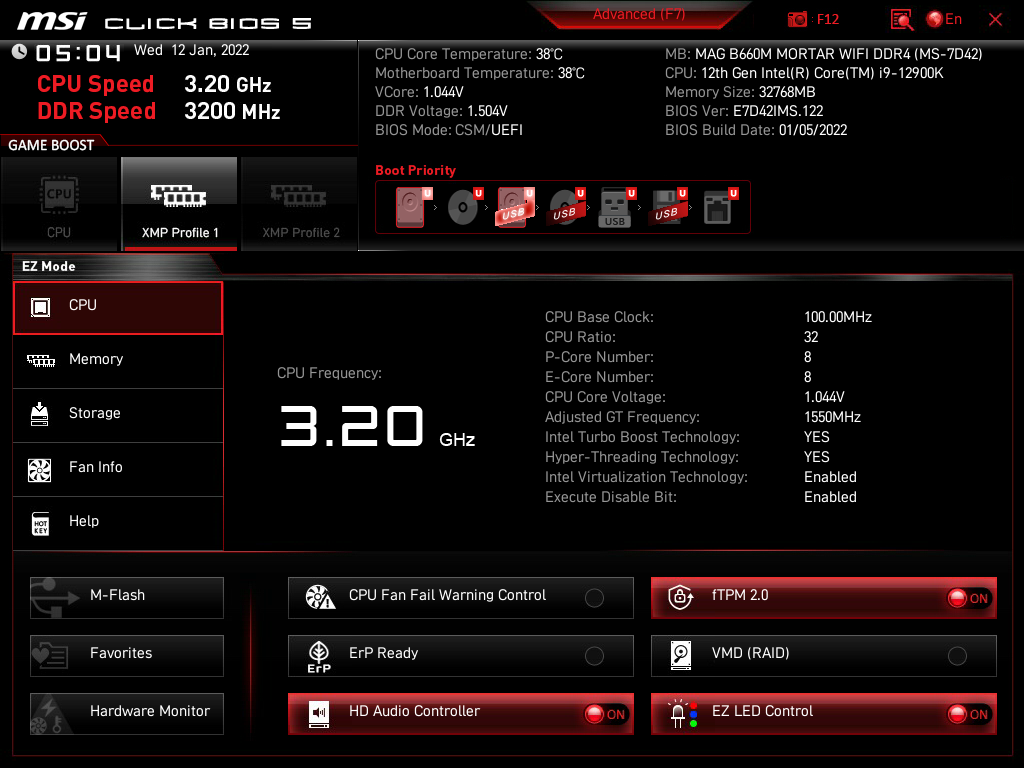1024x768 pixels.
Task: Open the Memory section in sidebar
Action: (x=118, y=361)
